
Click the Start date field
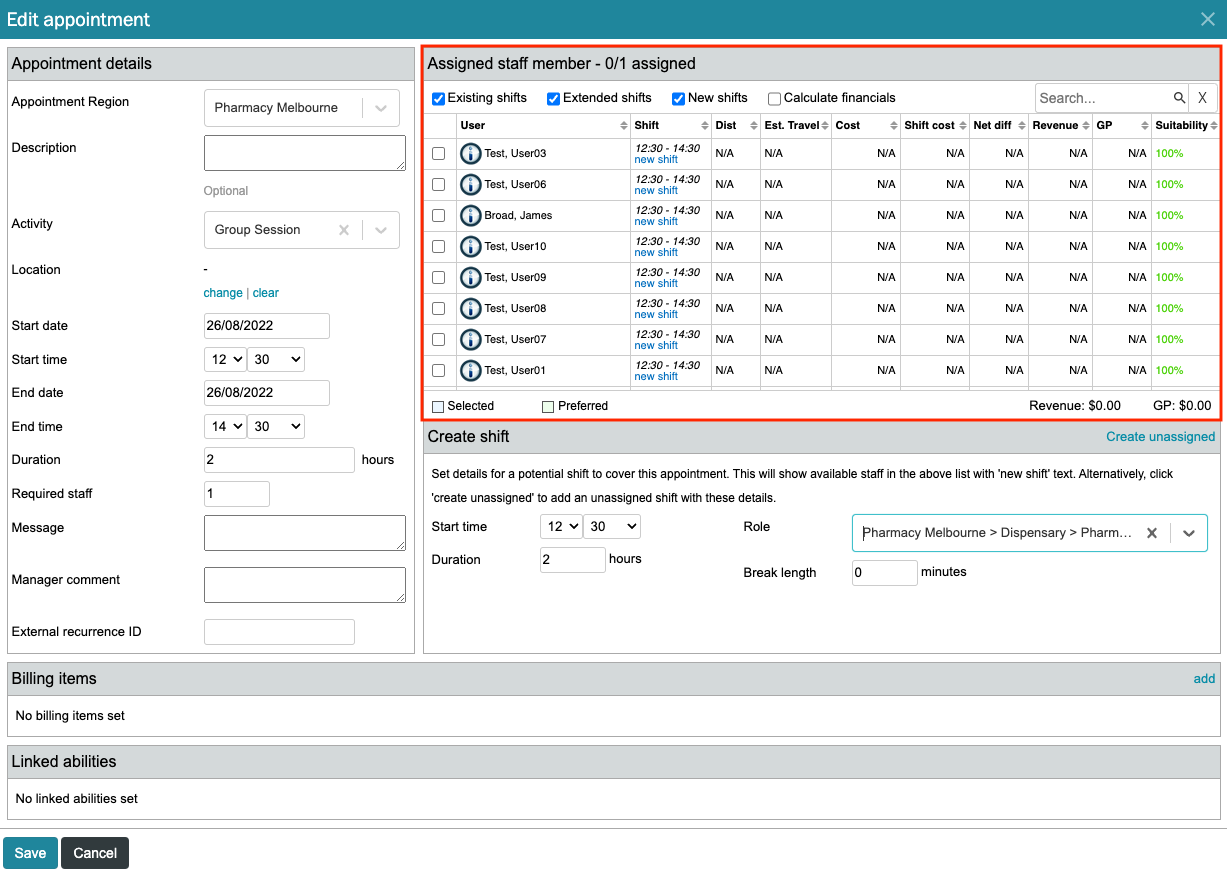[267, 326]
